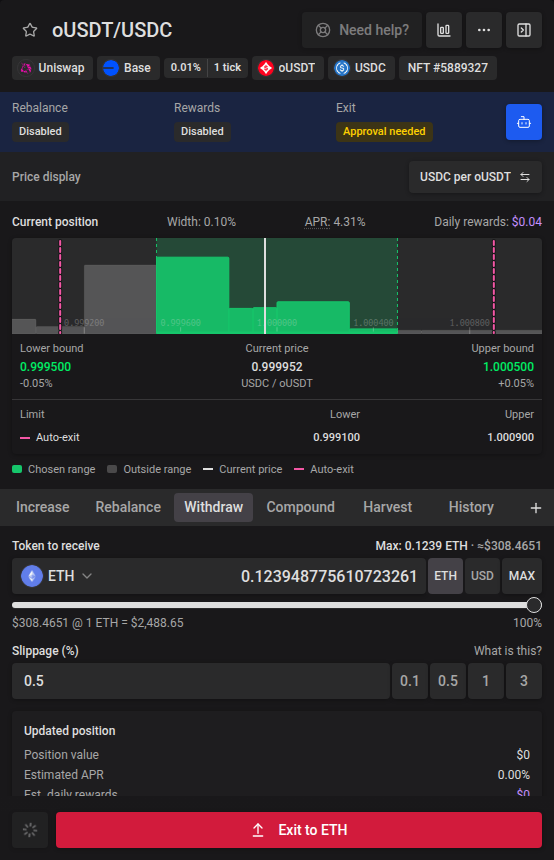Click the oUSDT token chip
The width and height of the screenshot is (554, 860).
[x=288, y=68]
